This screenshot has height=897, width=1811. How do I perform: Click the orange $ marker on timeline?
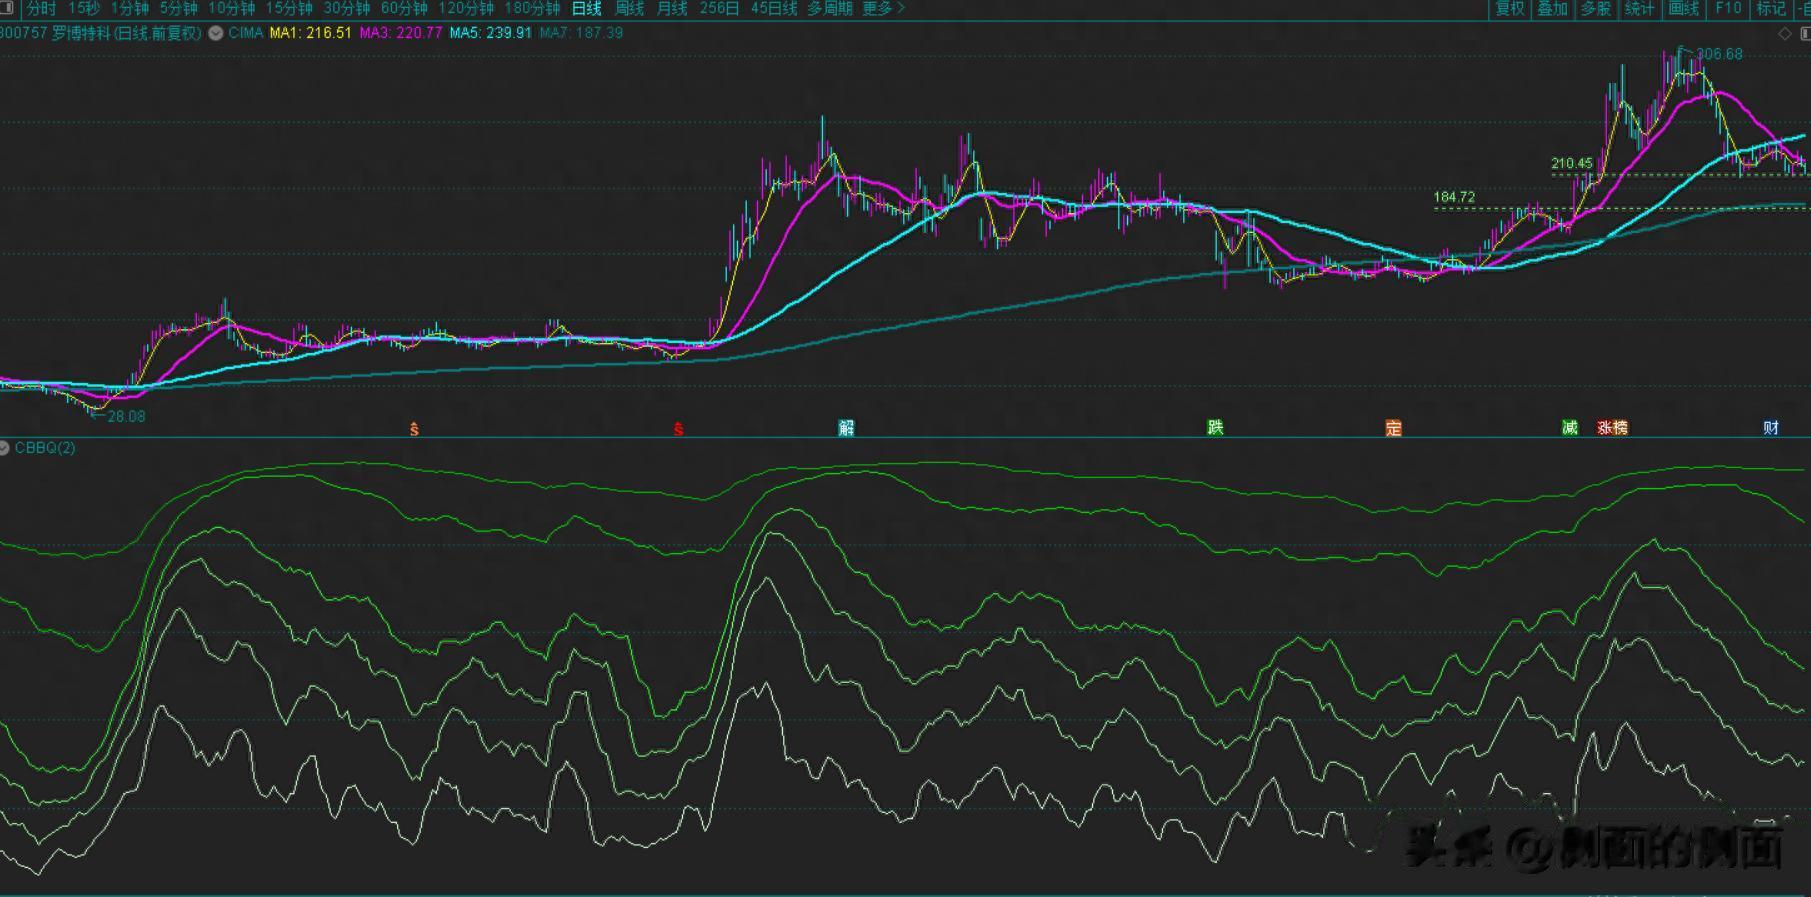click(414, 429)
